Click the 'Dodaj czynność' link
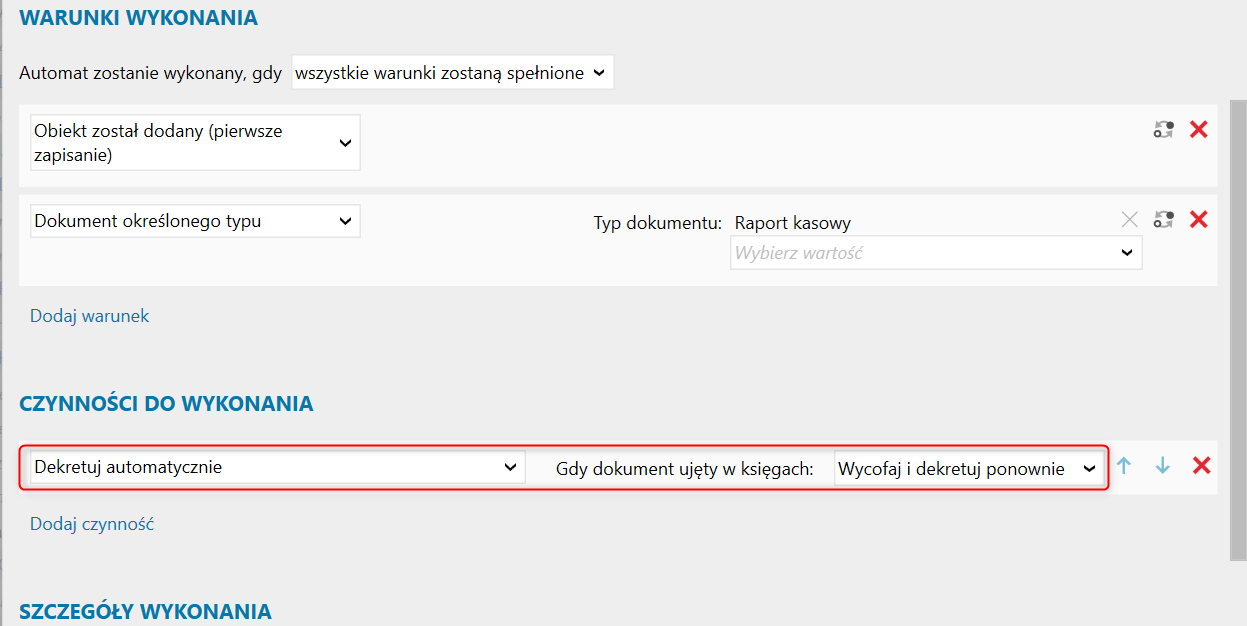 91,524
